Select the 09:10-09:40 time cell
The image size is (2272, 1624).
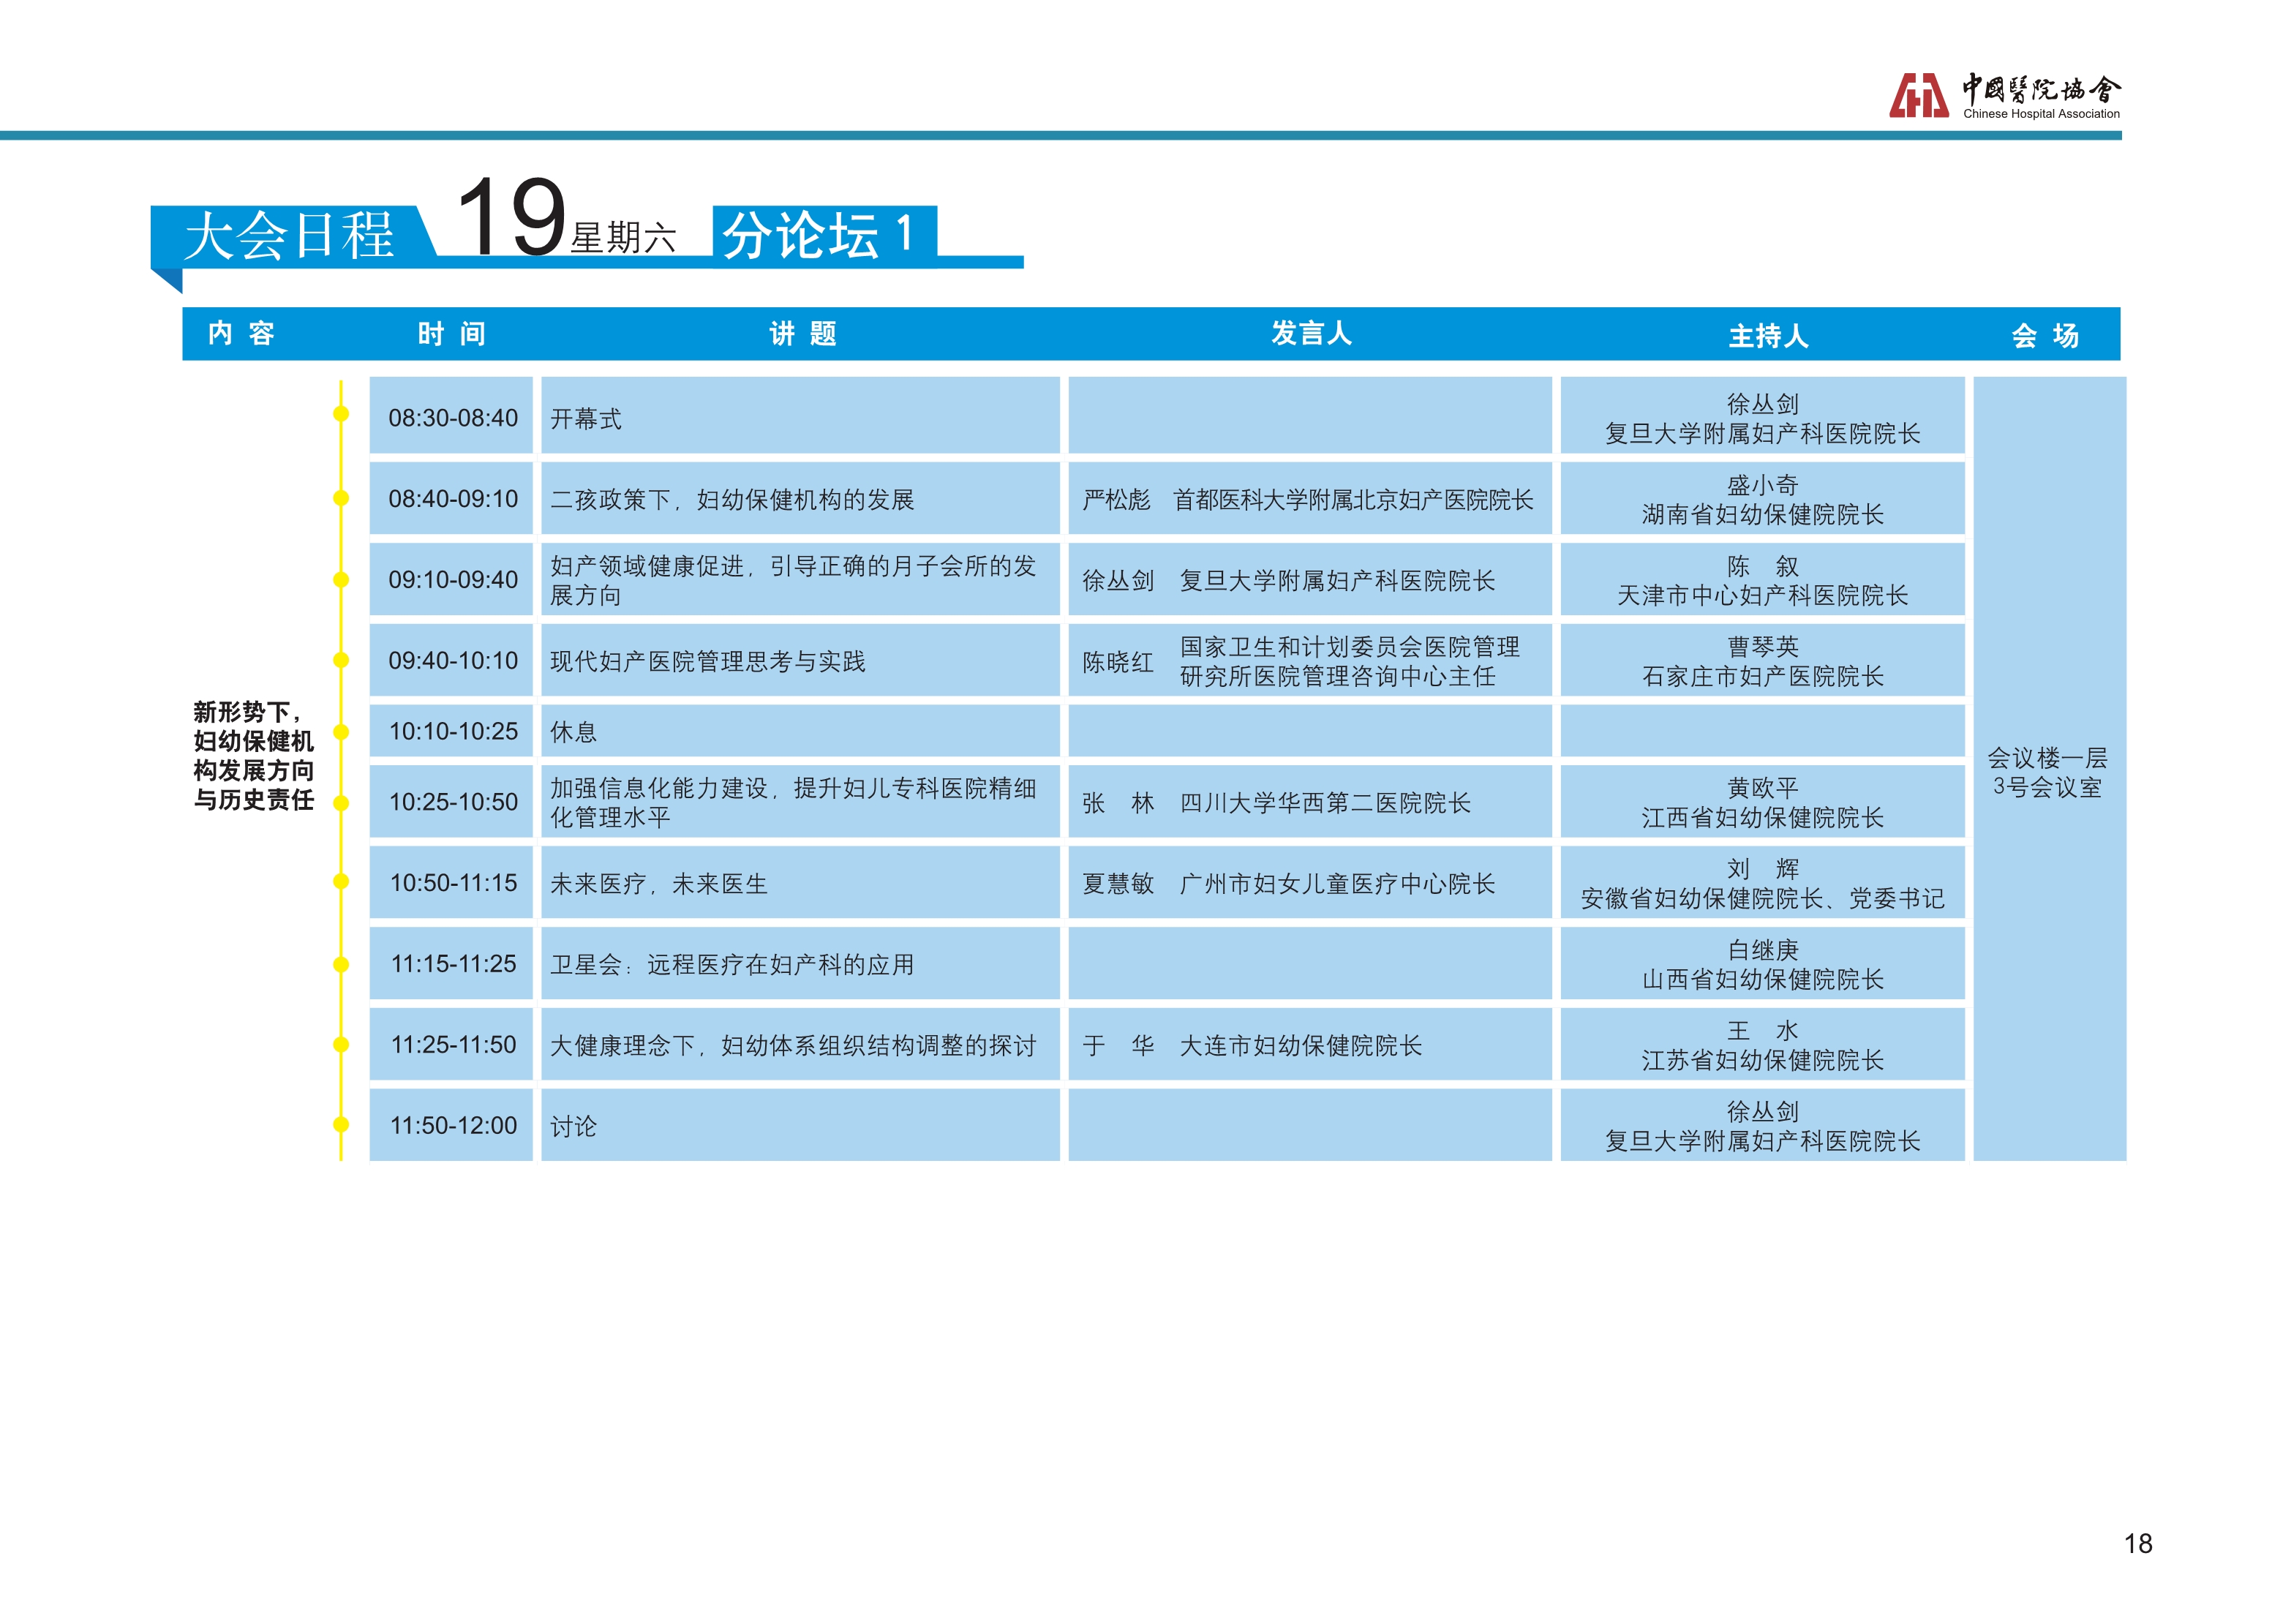coord(451,579)
